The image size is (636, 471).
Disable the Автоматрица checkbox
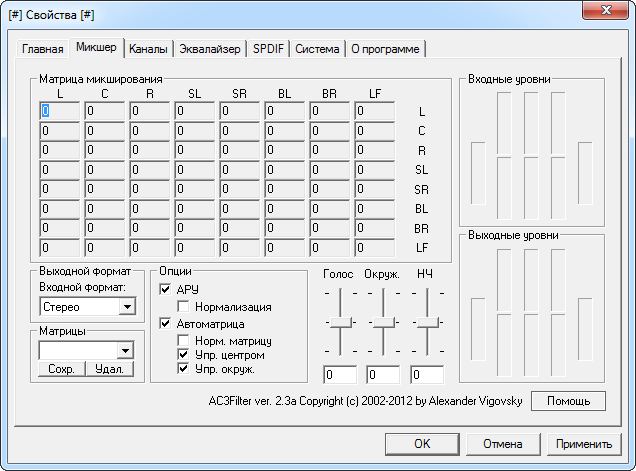point(166,324)
